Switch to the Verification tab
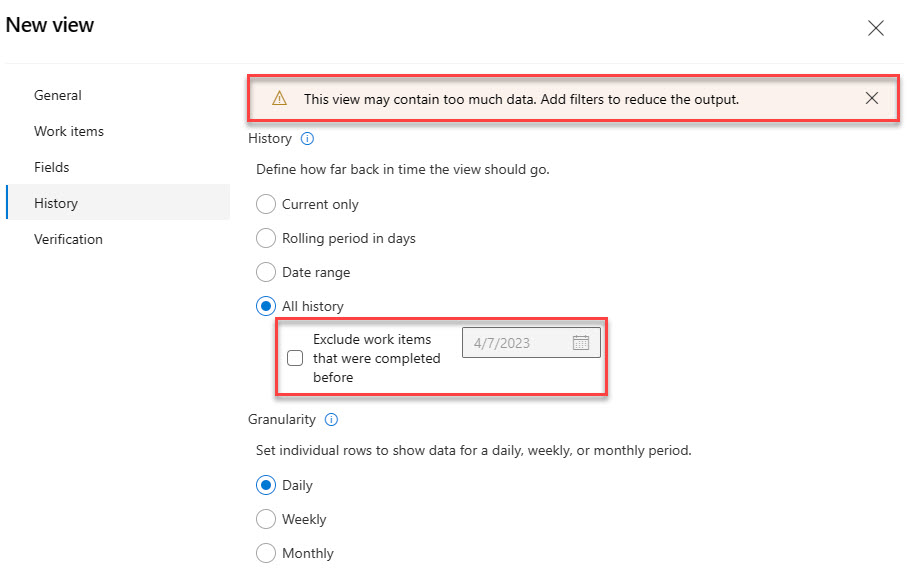This screenshot has width=910, height=580. (x=68, y=239)
